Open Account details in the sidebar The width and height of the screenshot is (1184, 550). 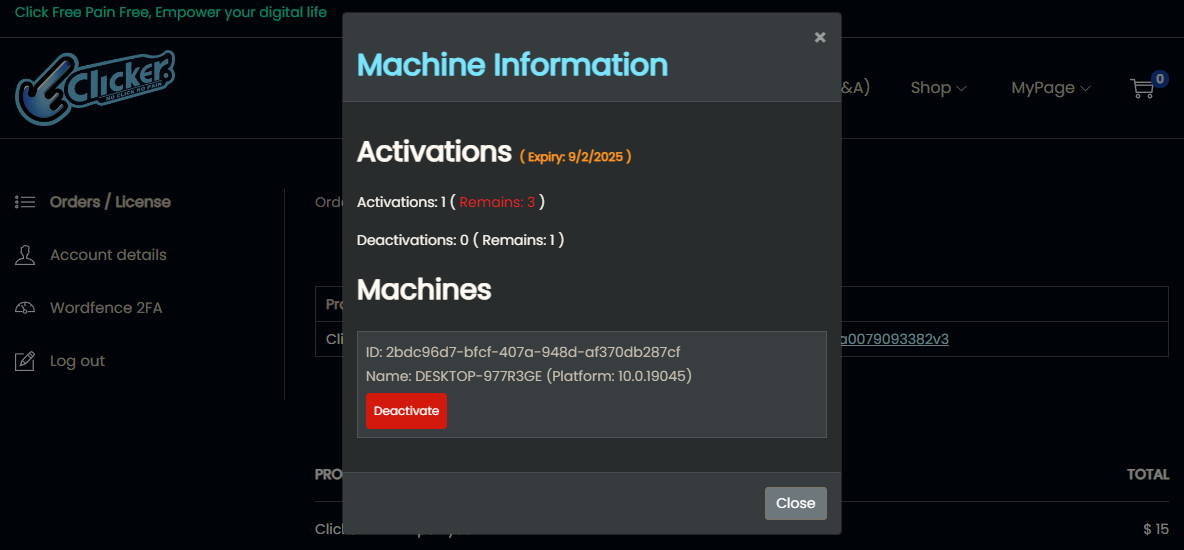108,255
